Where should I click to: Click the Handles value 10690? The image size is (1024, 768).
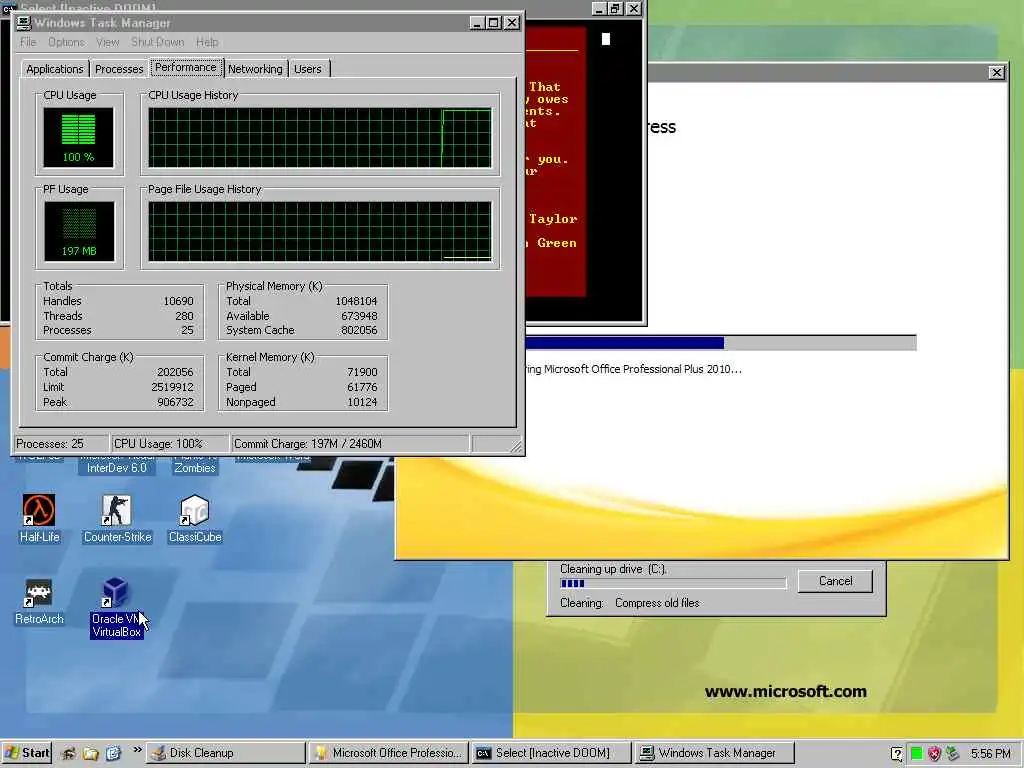coord(178,301)
